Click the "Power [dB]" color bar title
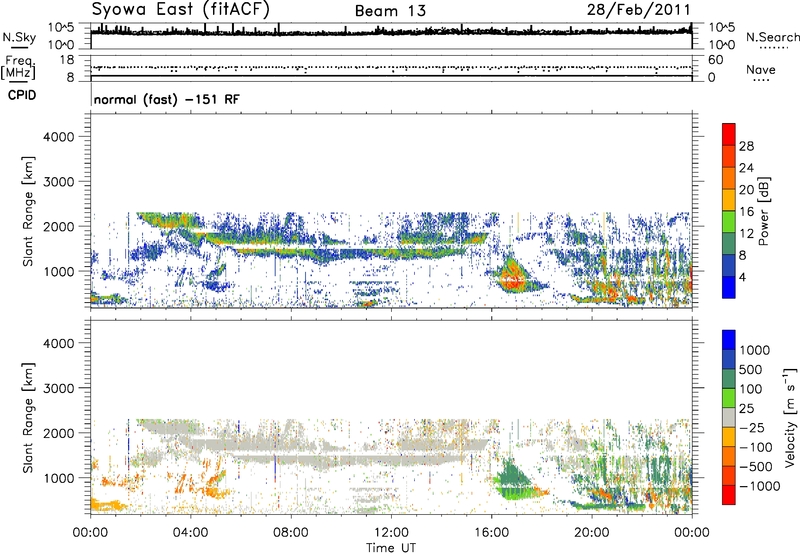 point(764,211)
